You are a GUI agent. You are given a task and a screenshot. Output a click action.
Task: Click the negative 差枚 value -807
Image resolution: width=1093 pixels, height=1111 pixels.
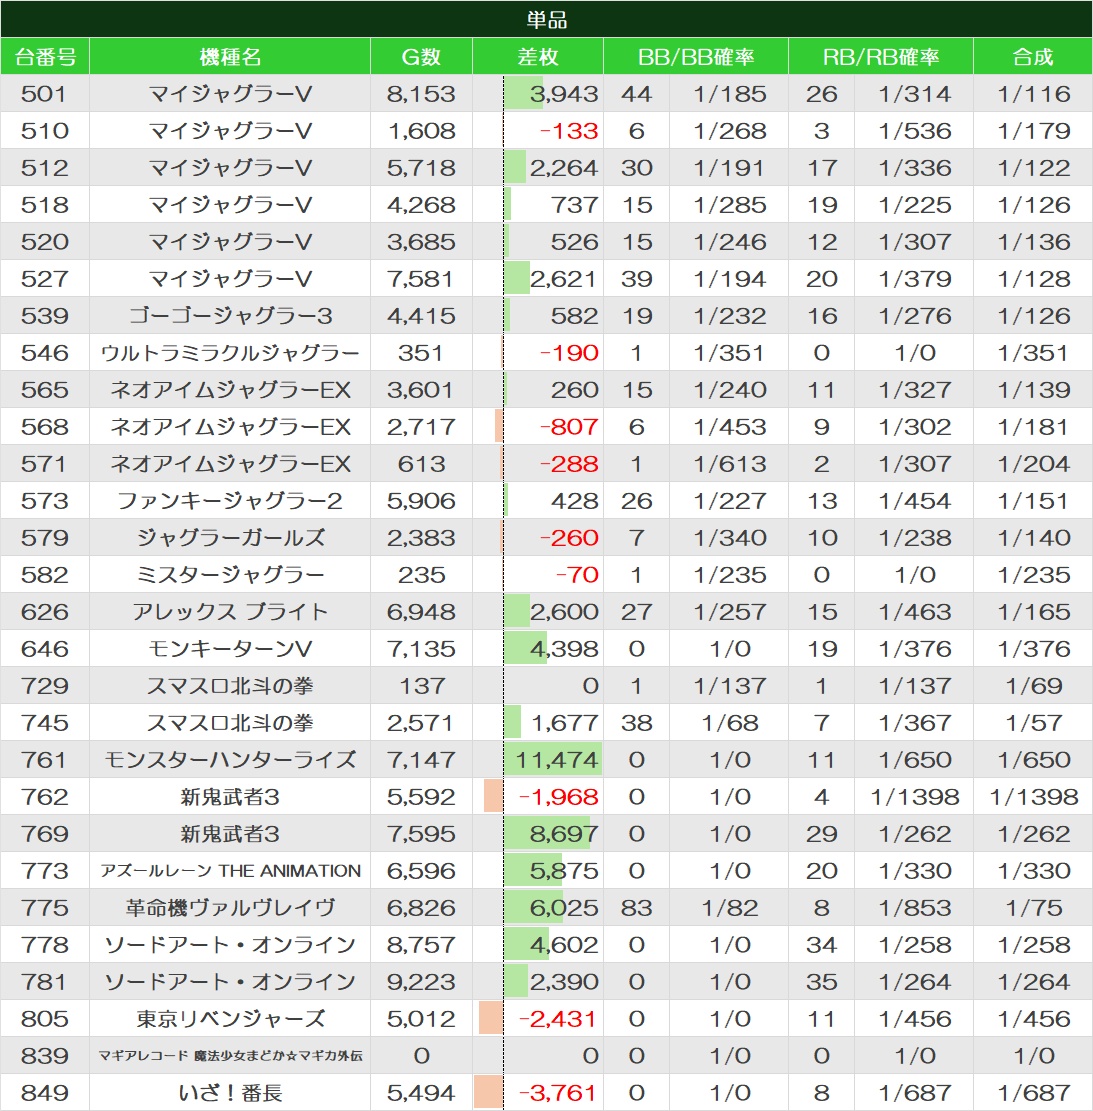[569, 427]
